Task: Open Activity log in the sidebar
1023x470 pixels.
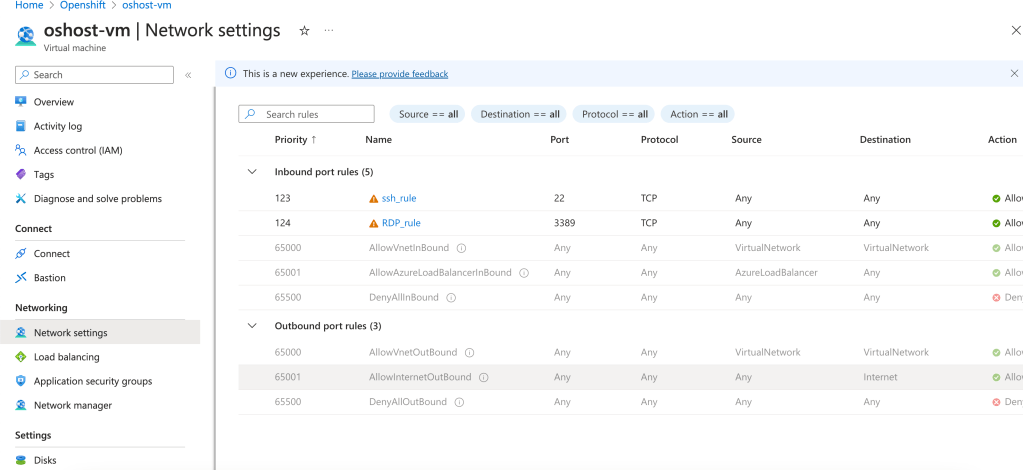Action: (x=58, y=126)
